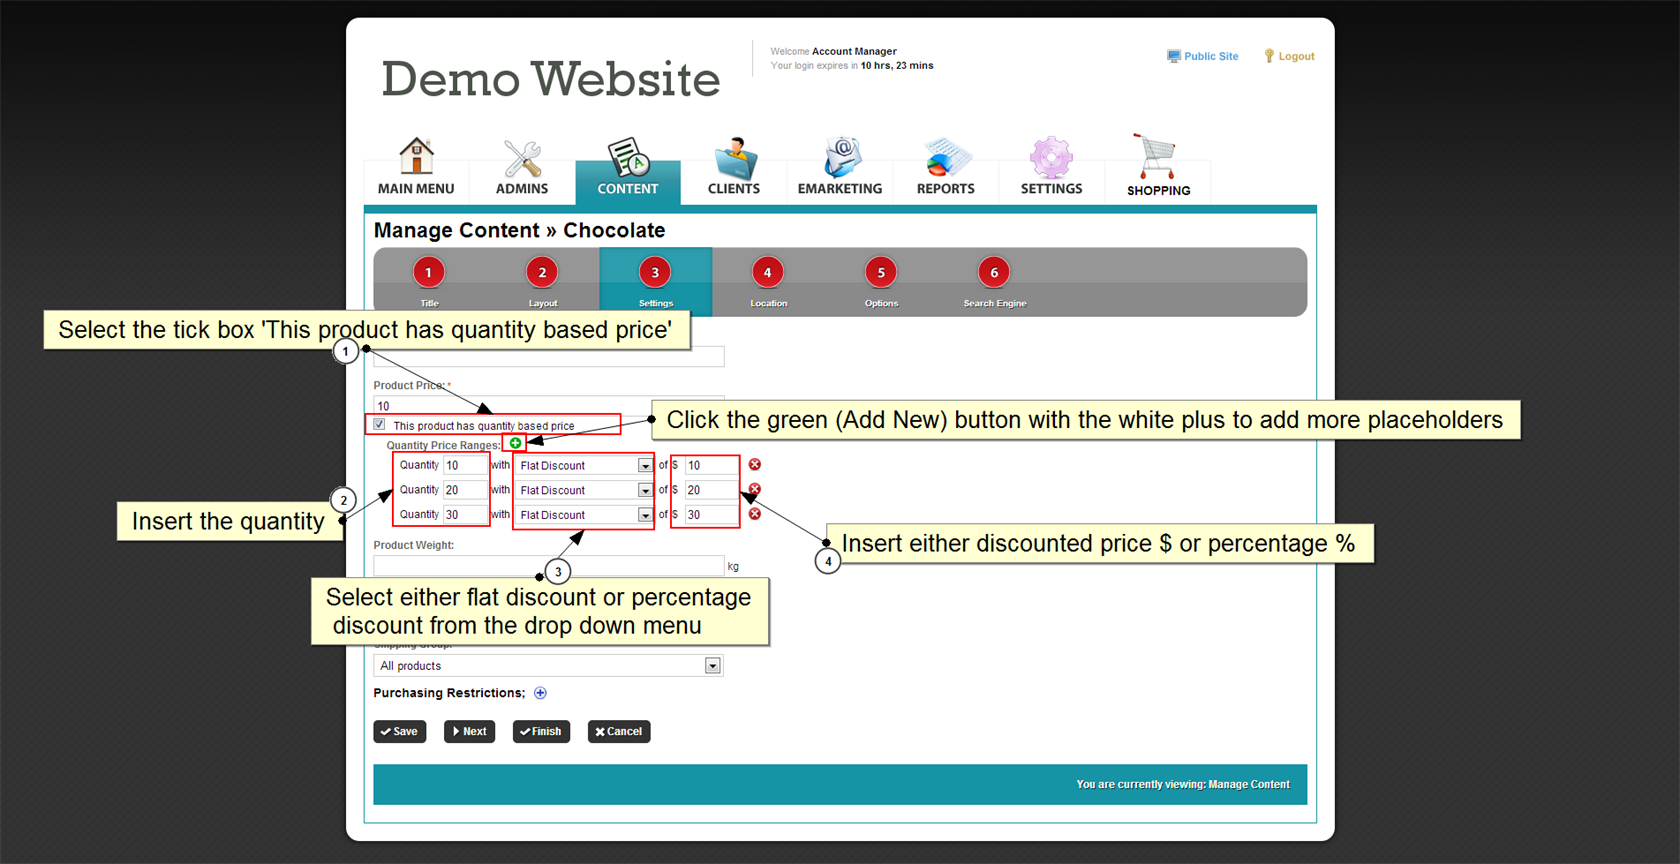The image size is (1680, 864).
Task: Click green Add New quantity range button
Action: click(515, 443)
